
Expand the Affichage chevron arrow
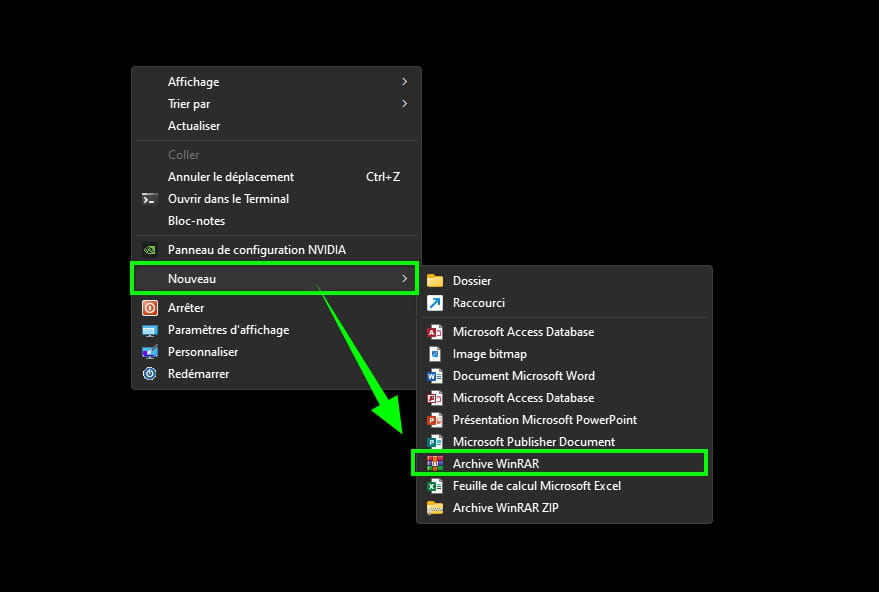pos(404,82)
